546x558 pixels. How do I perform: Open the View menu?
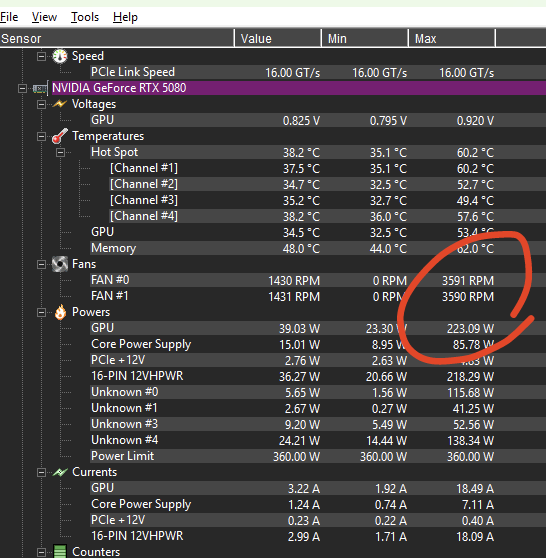pyautogui.click(x=44, y=17)
